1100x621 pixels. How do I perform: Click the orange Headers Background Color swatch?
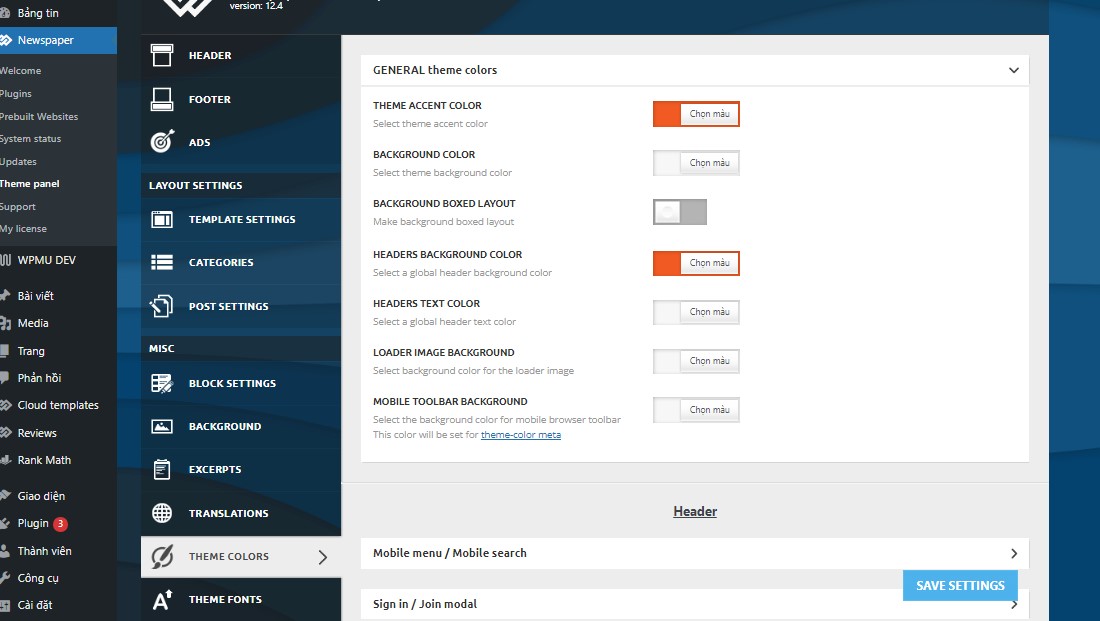pos(667,263)
